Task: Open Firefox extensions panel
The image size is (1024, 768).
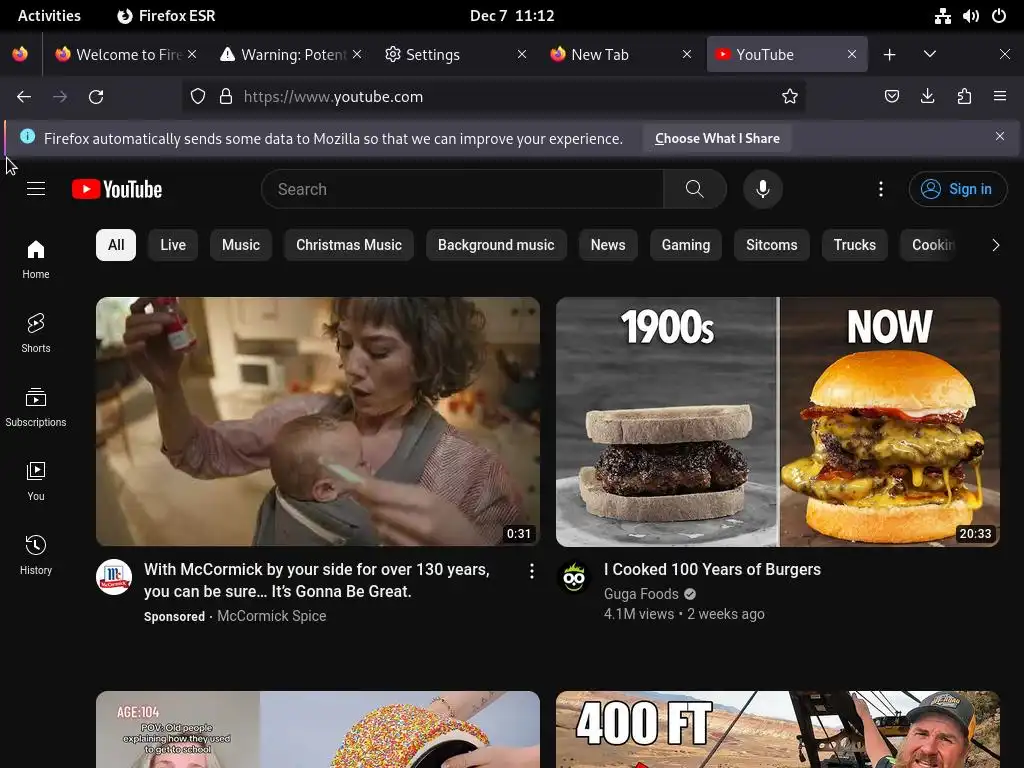Action: click(964, 97)
